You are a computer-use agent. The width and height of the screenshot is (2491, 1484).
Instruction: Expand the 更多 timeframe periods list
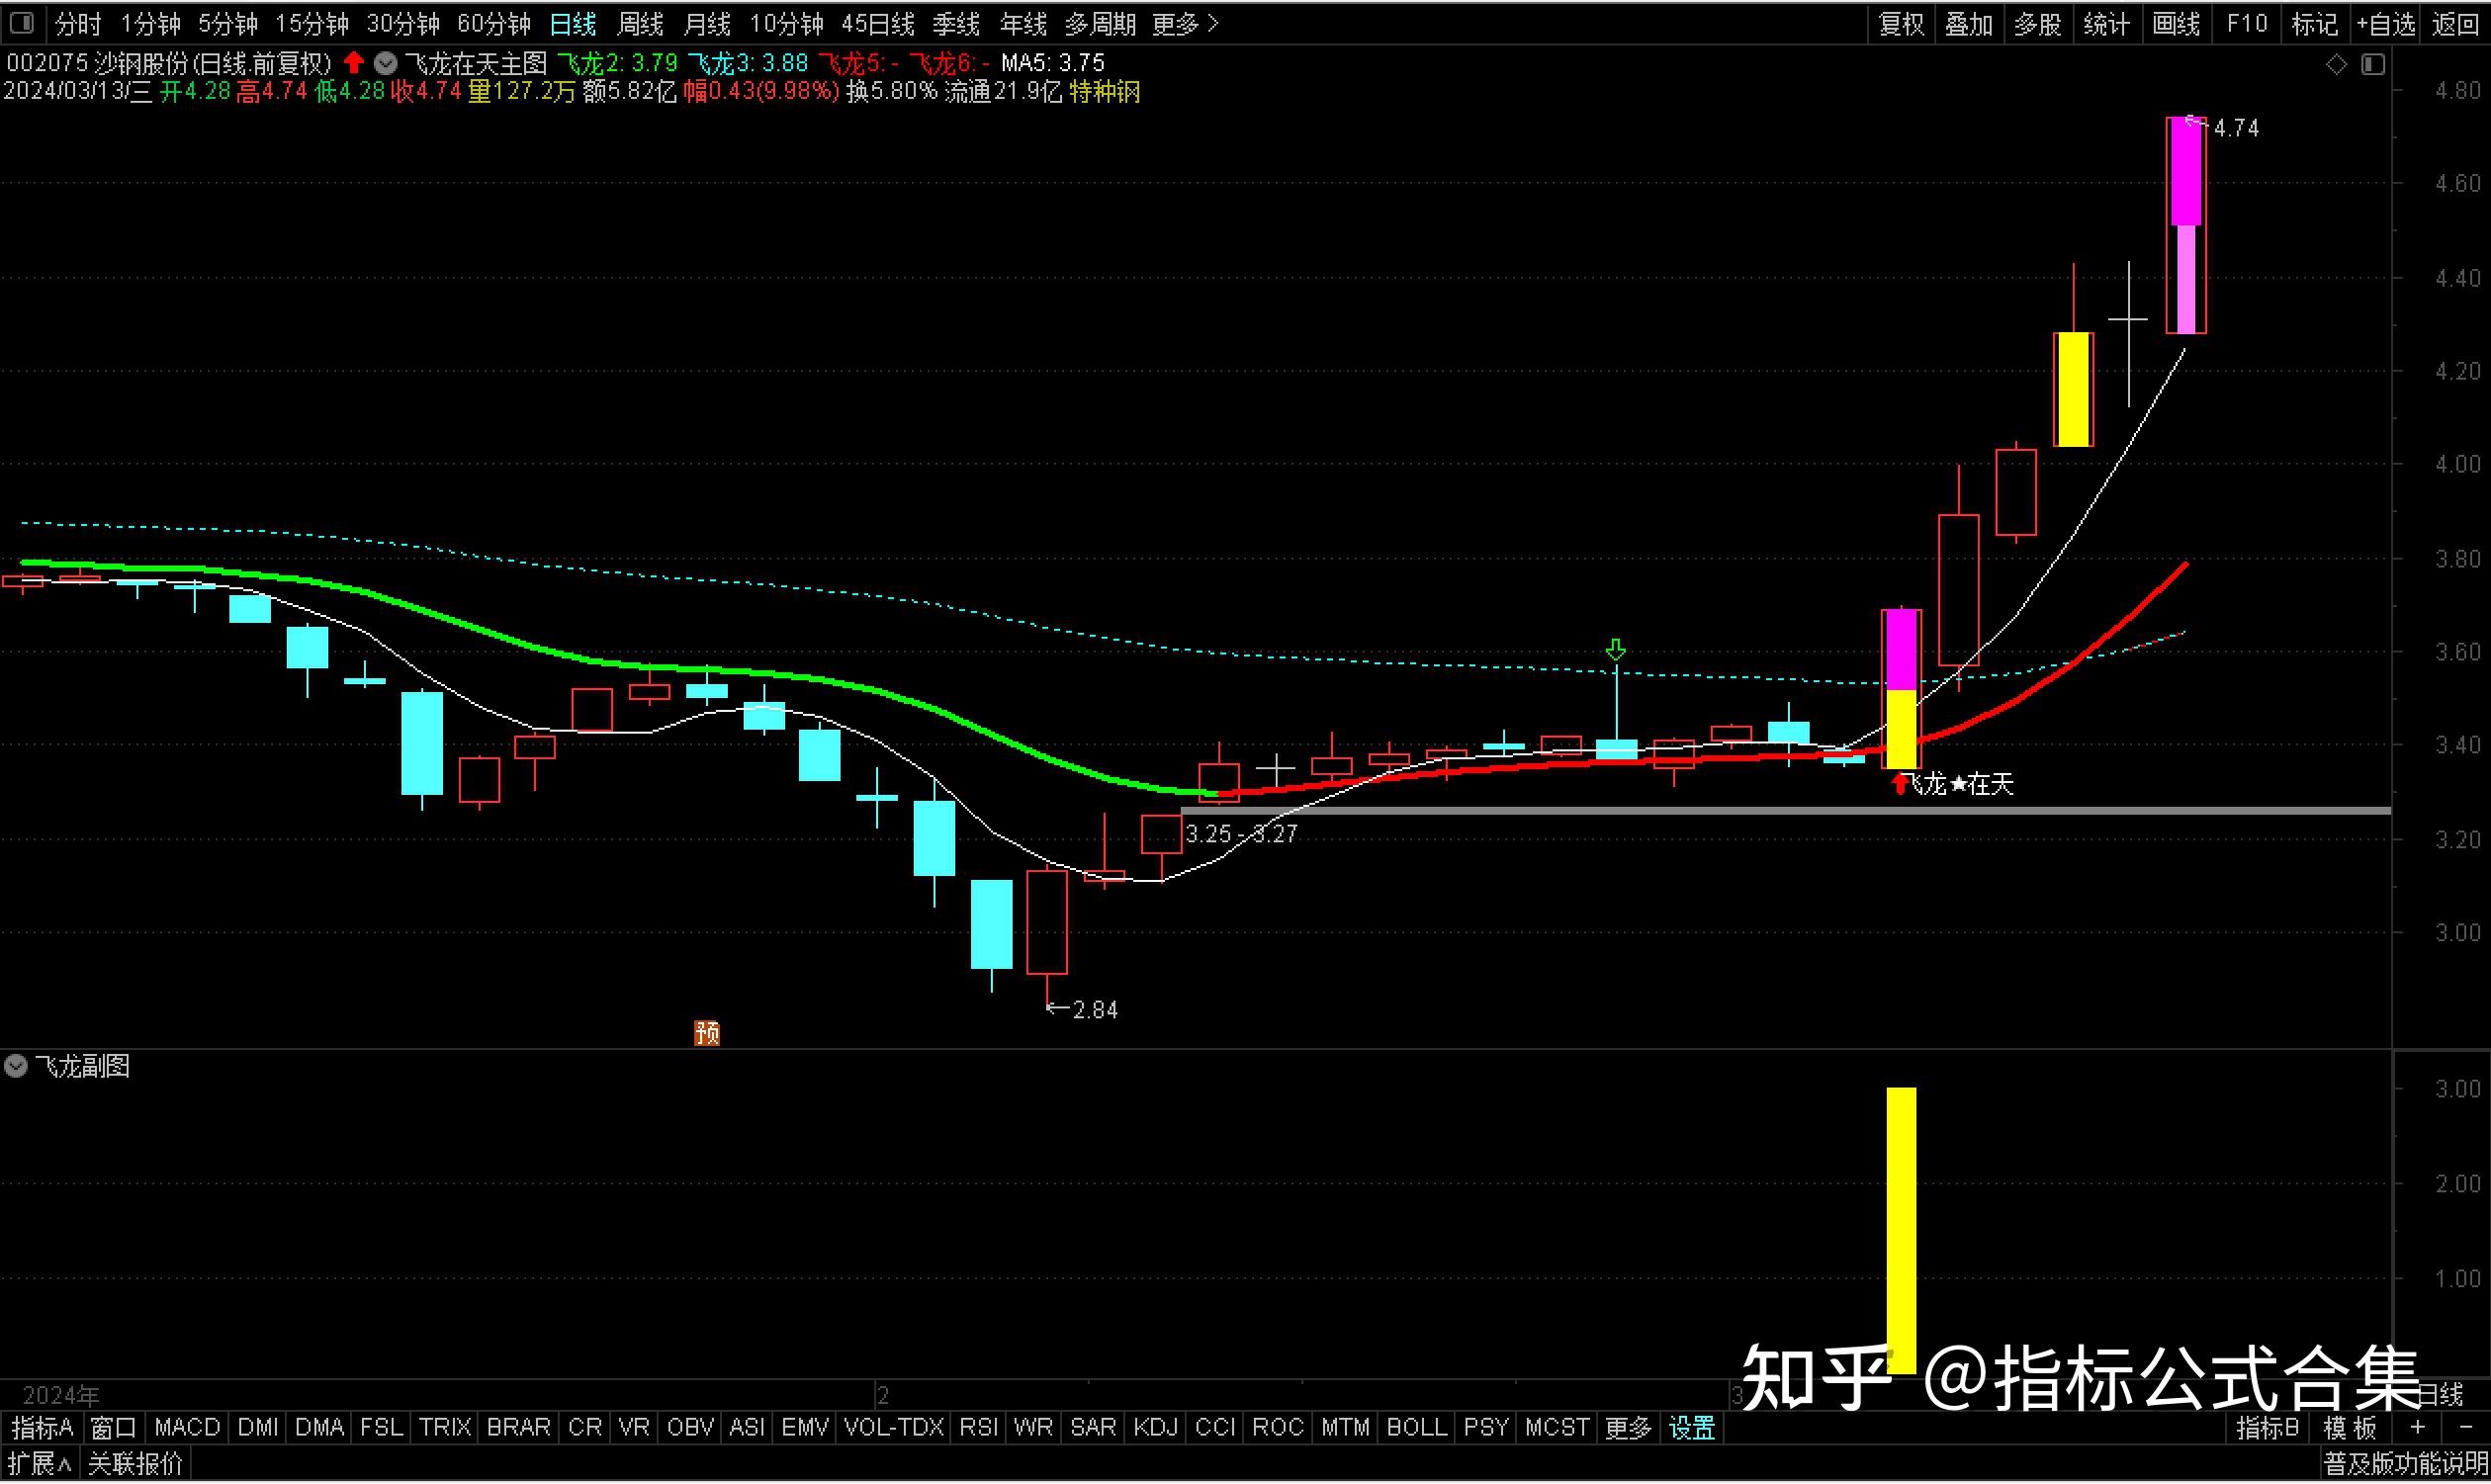click(1185, 23)
